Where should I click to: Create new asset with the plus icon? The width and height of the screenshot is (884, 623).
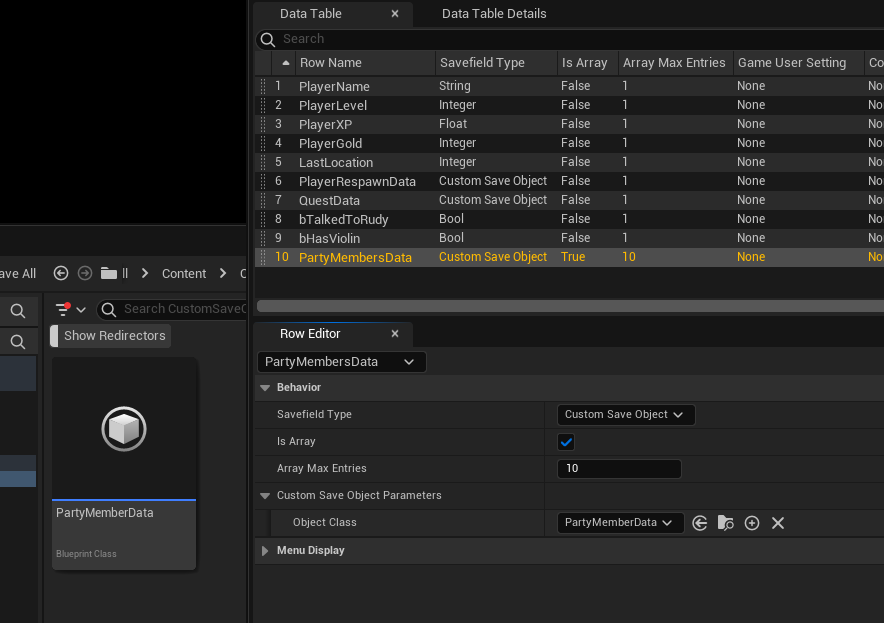752,523
